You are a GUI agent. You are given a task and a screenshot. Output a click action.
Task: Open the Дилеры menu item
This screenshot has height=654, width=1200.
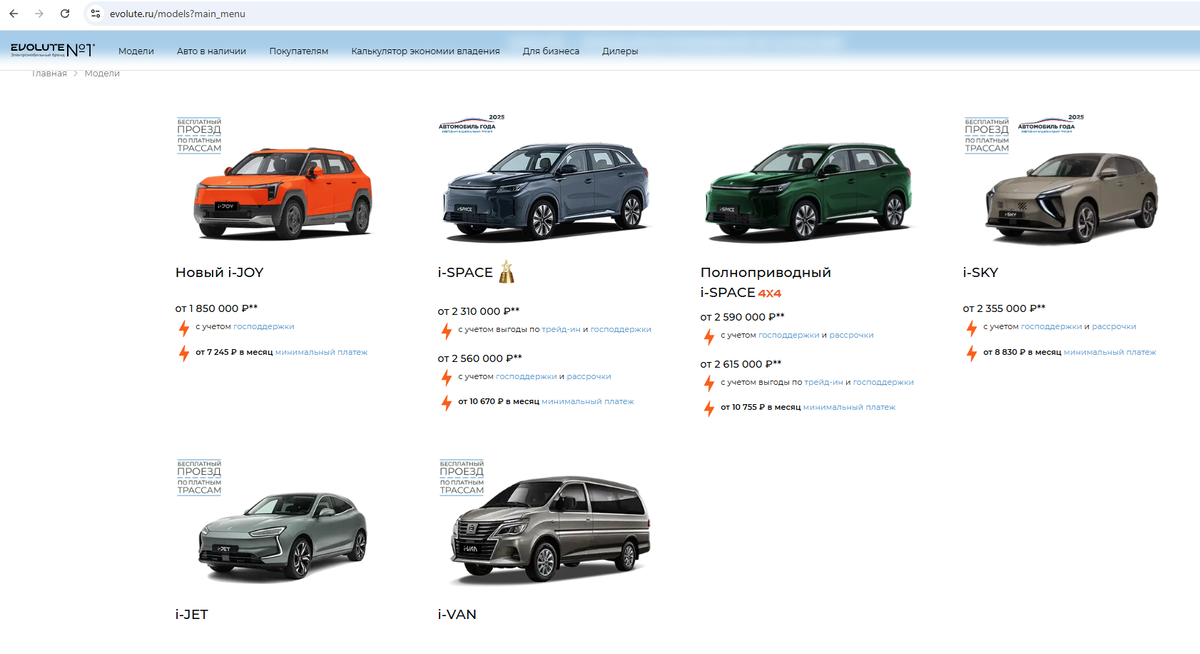pyautogui.click(x=620, y=51)
